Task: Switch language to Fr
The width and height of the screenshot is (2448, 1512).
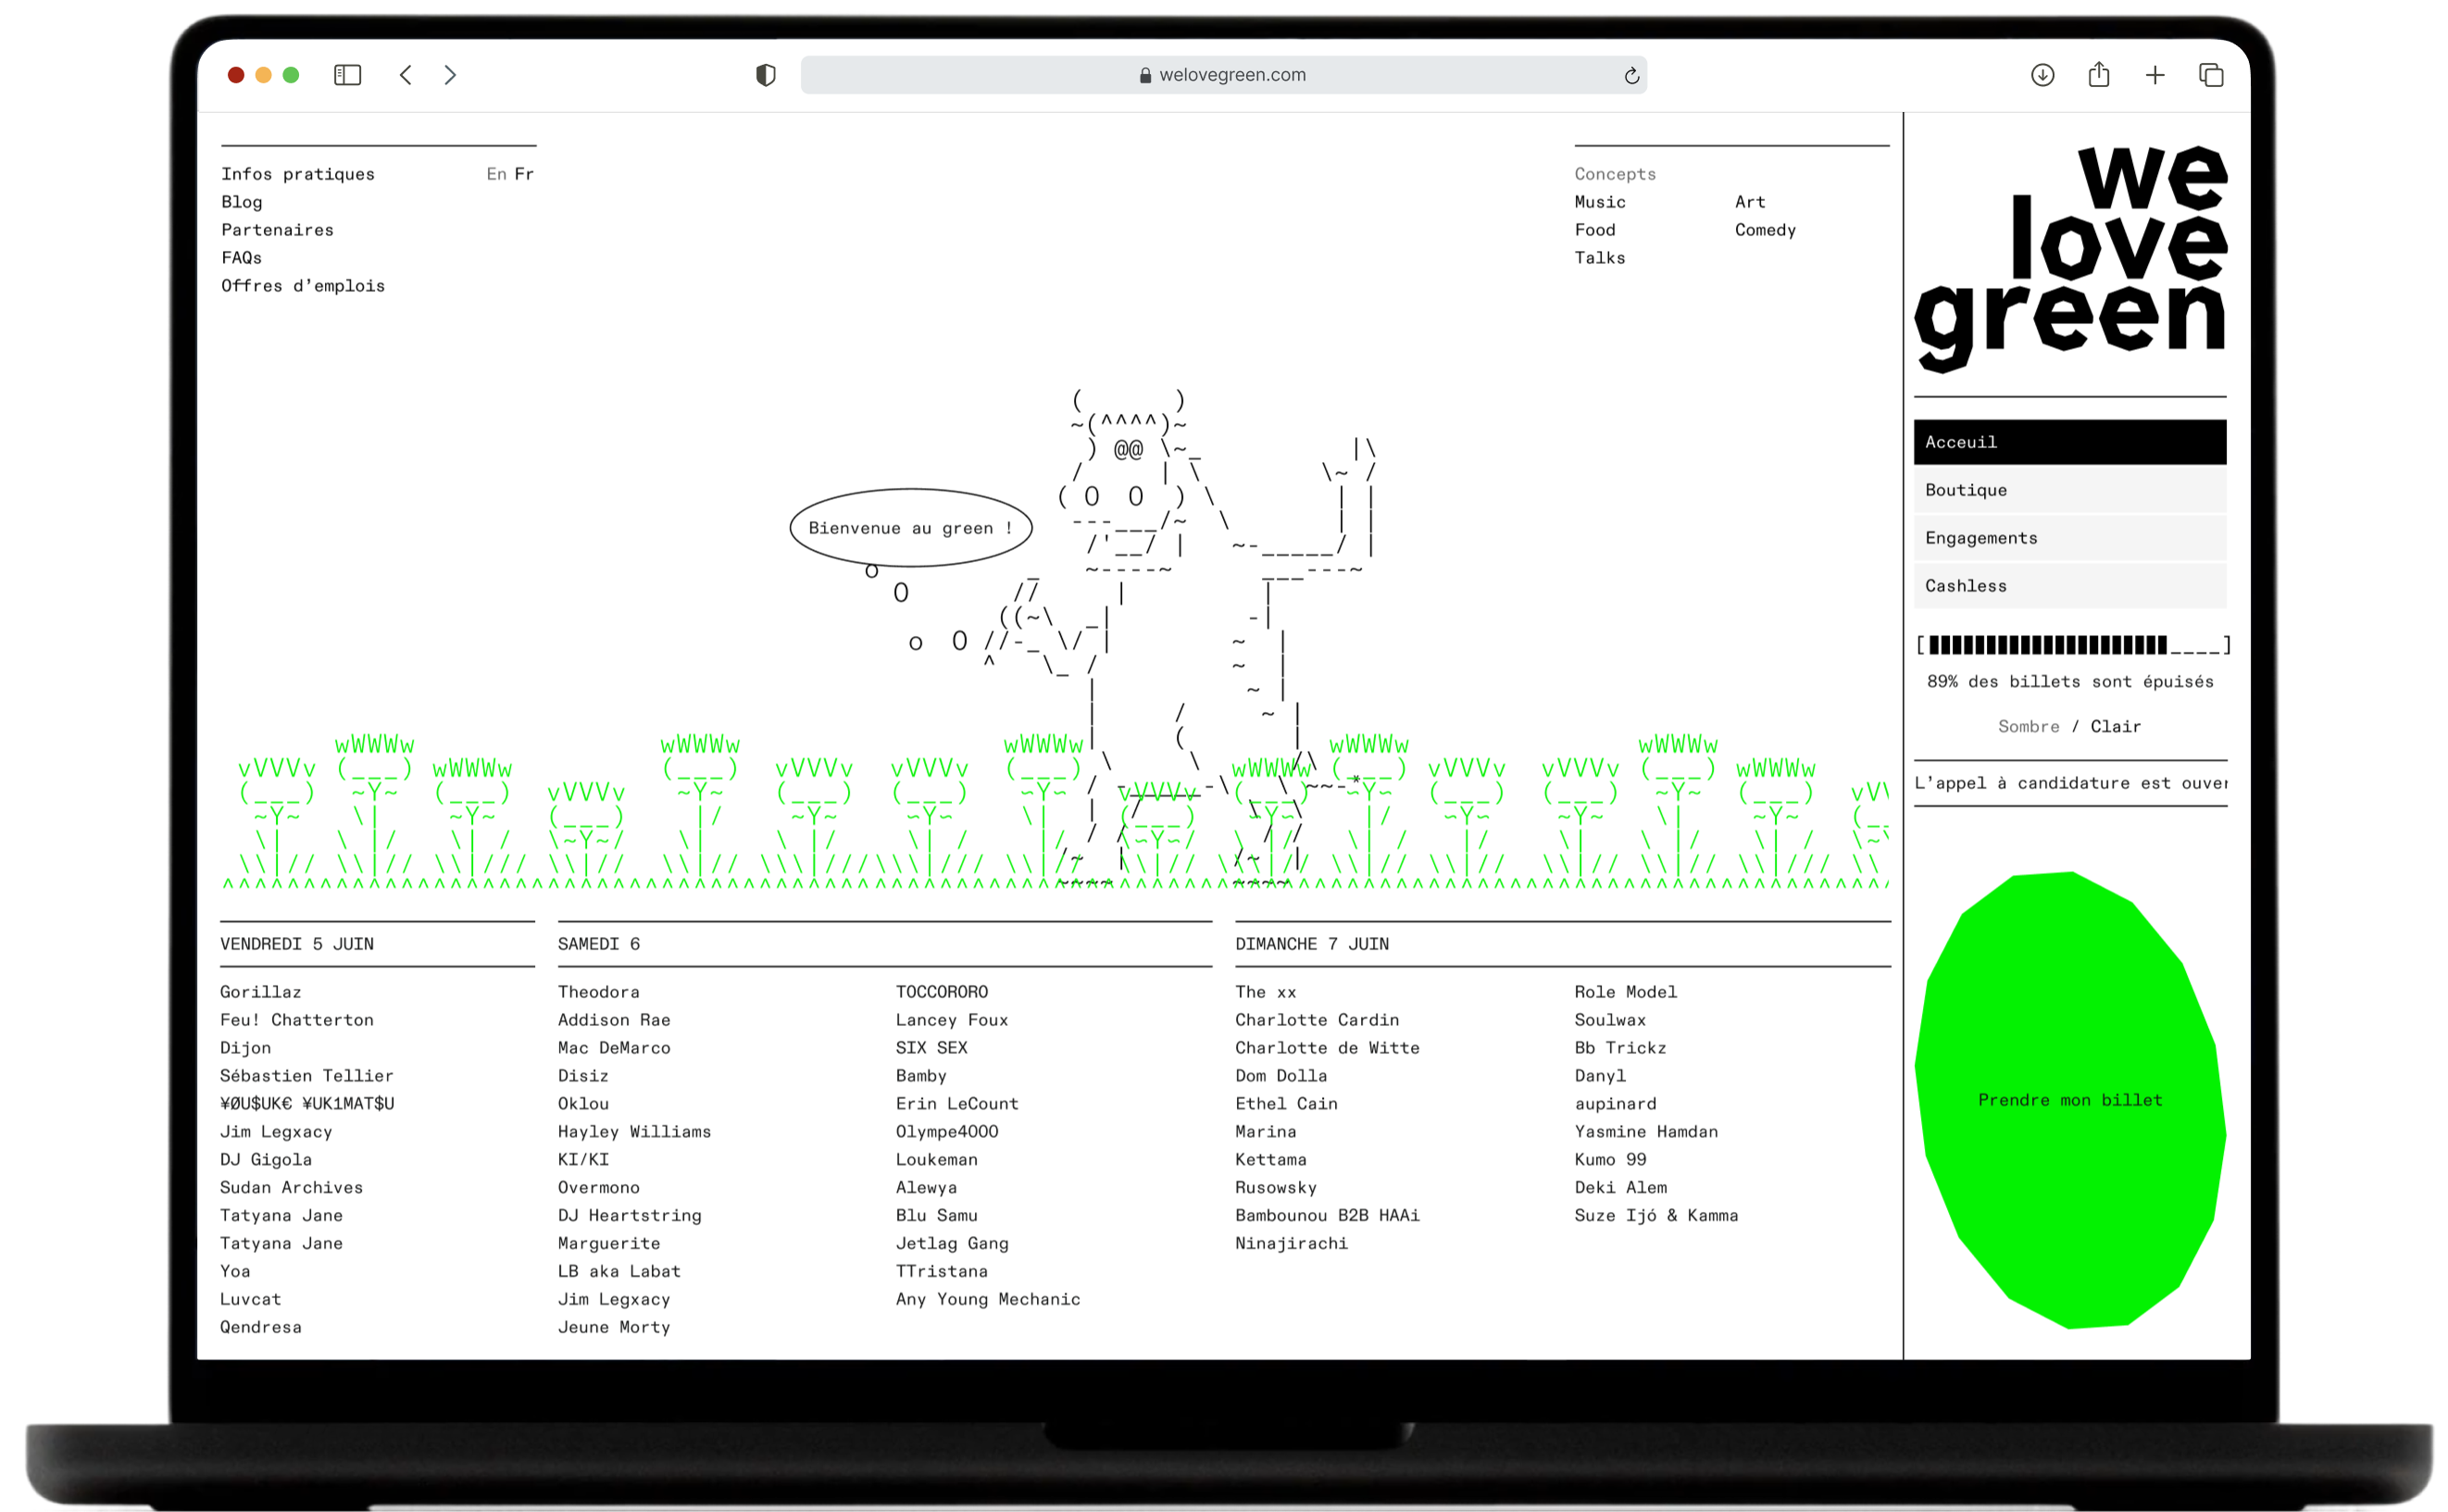Action: pos(524,174)
